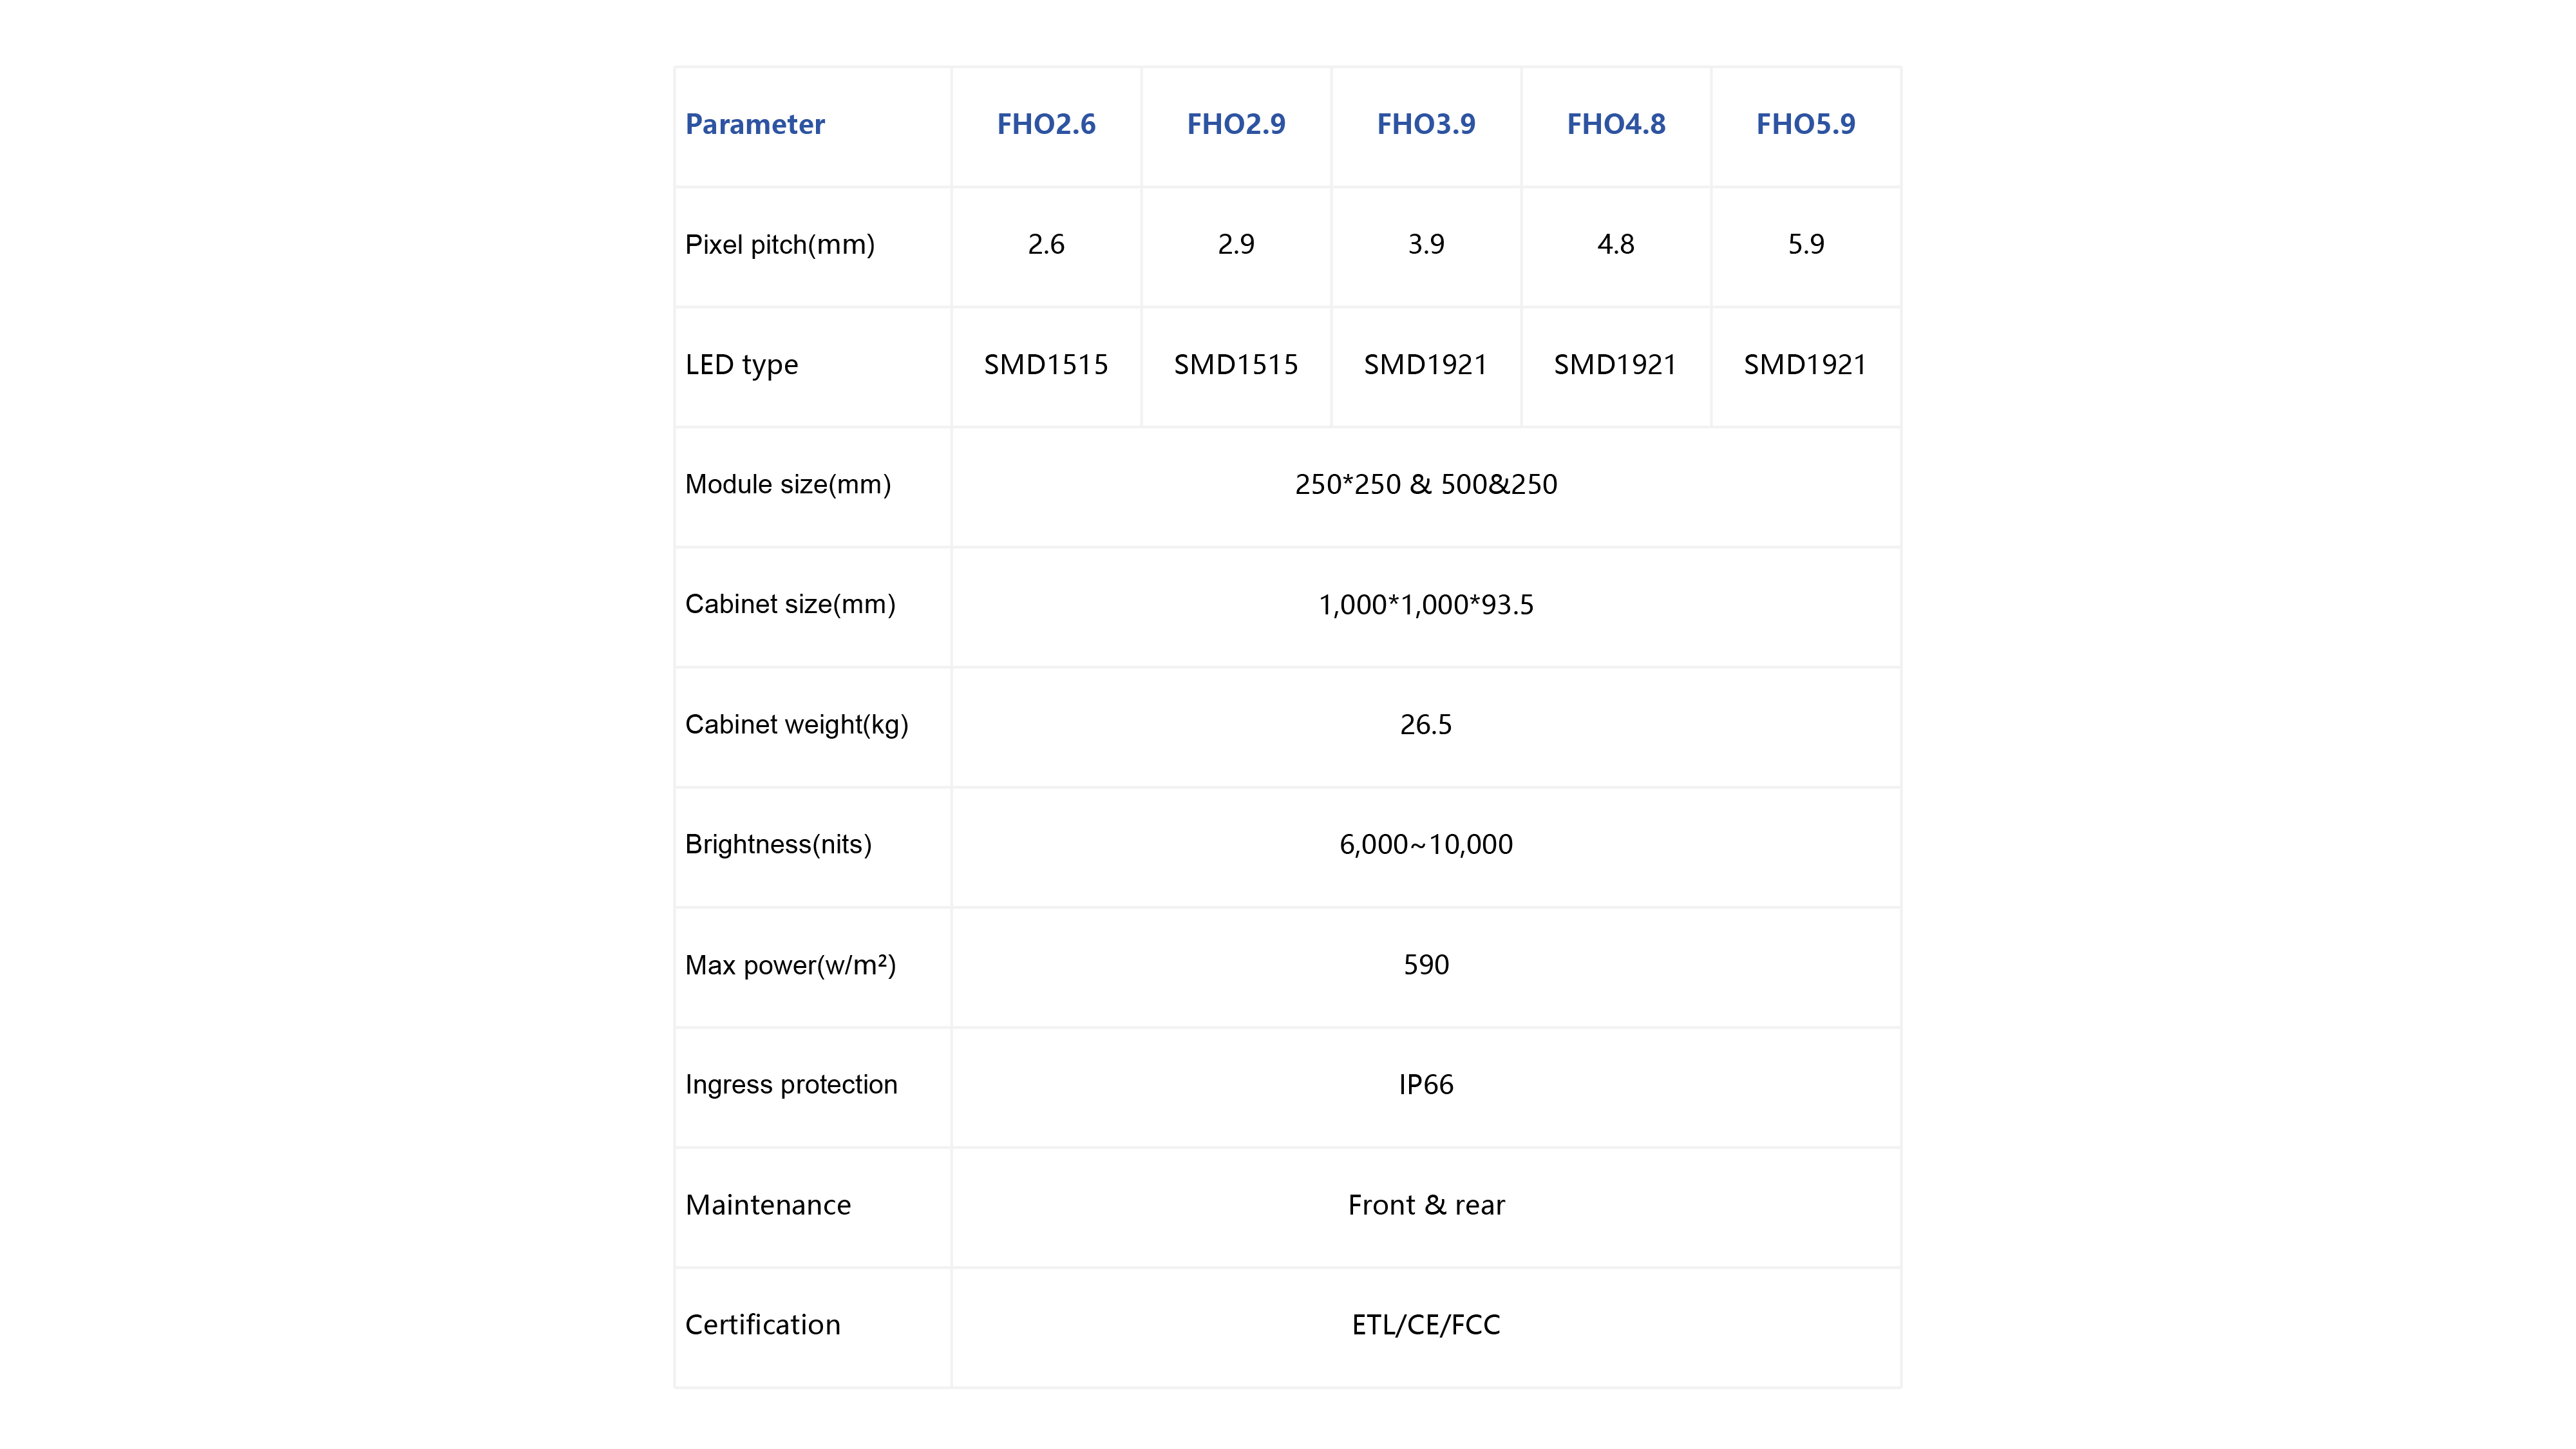Select SMD1515 under the FHO2.6 column
This screenshot has height=1449, width=2576.
pyautogui.click(x=1046, y=365)
